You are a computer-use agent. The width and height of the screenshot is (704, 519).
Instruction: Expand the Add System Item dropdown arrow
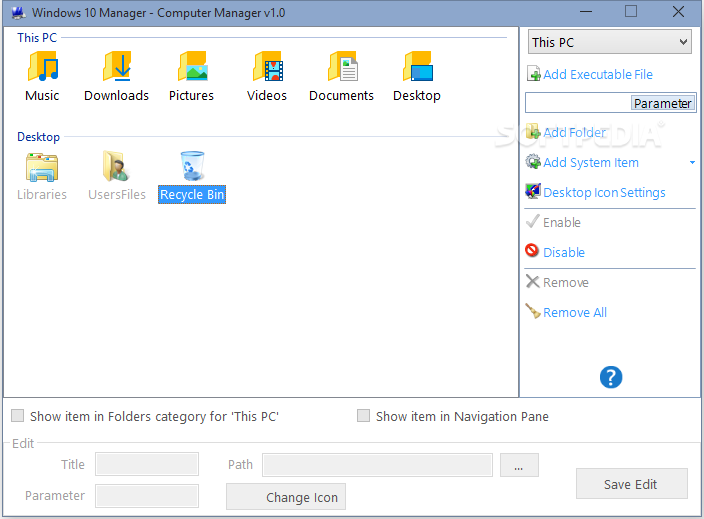pyautogui.click(x=692, y=163)
